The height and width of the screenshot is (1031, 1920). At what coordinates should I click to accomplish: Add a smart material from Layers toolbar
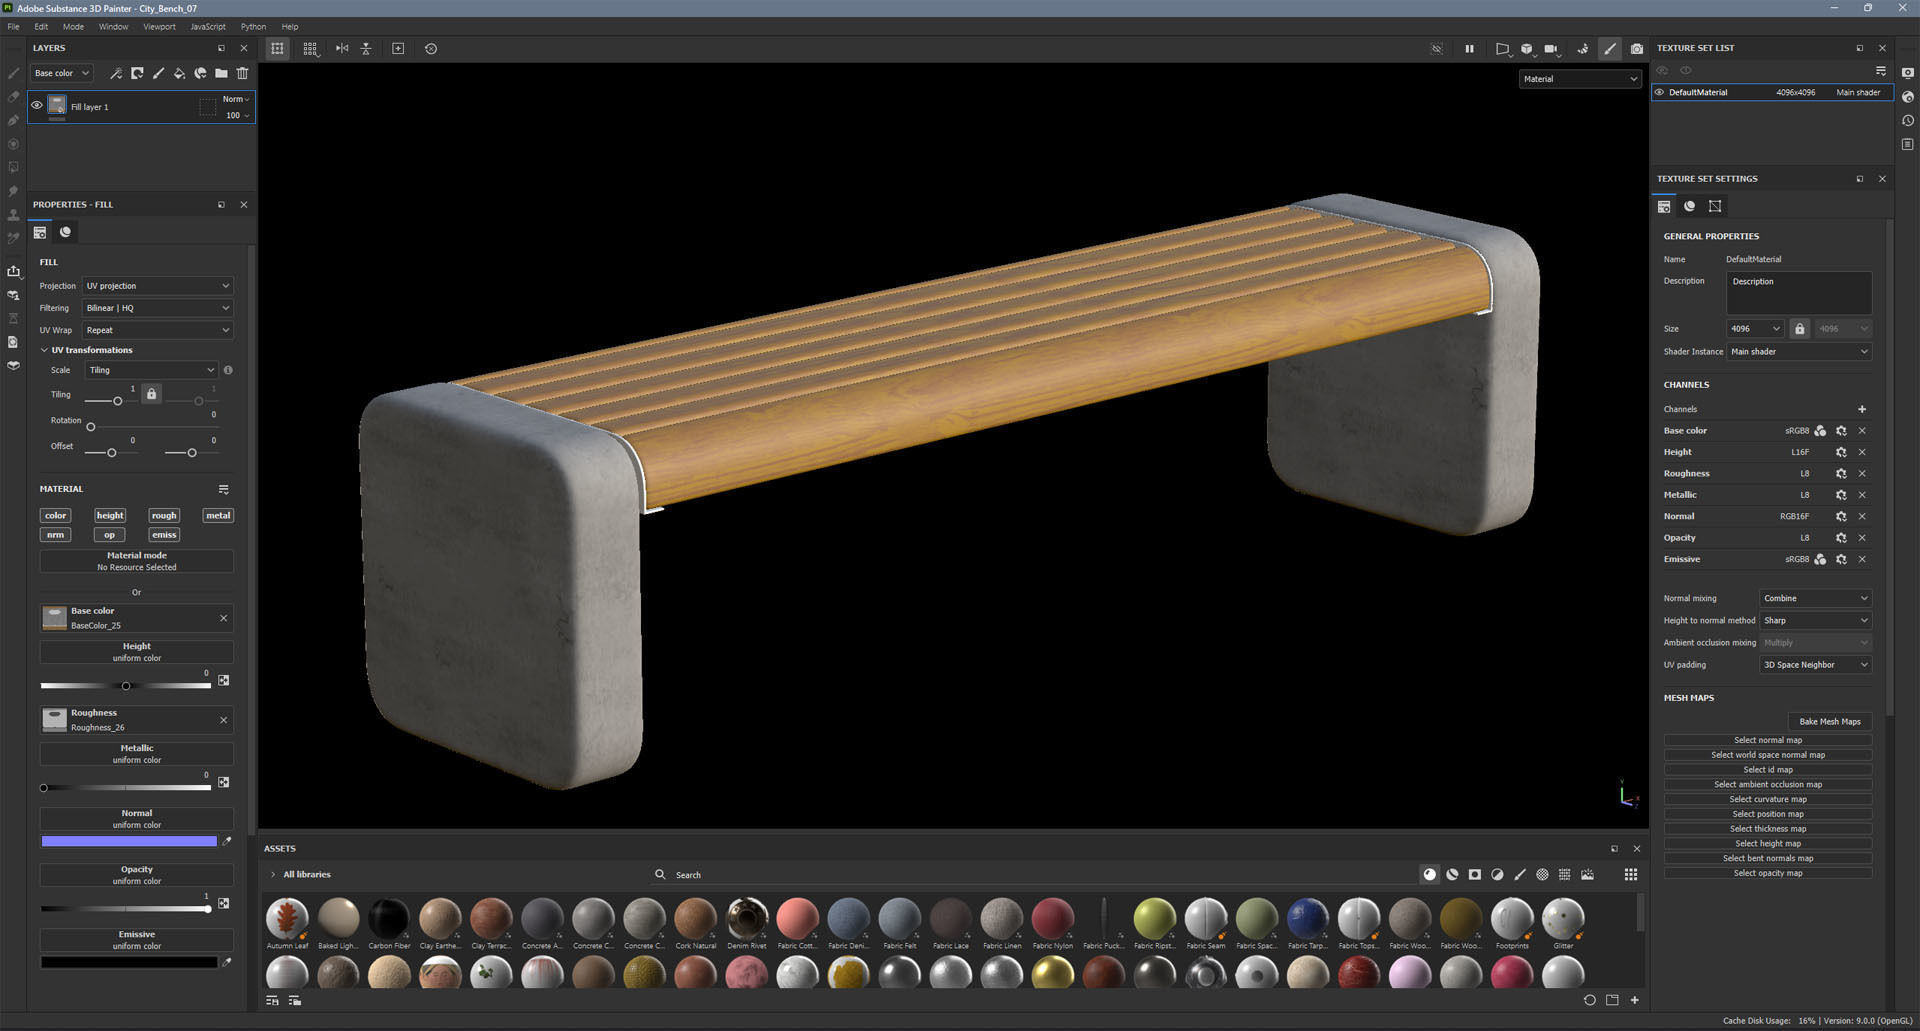coord(200,73)
